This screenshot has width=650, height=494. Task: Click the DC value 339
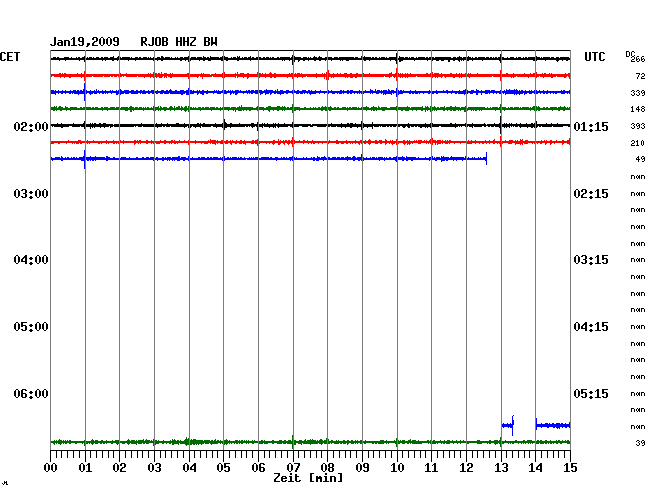pos(638,93)
